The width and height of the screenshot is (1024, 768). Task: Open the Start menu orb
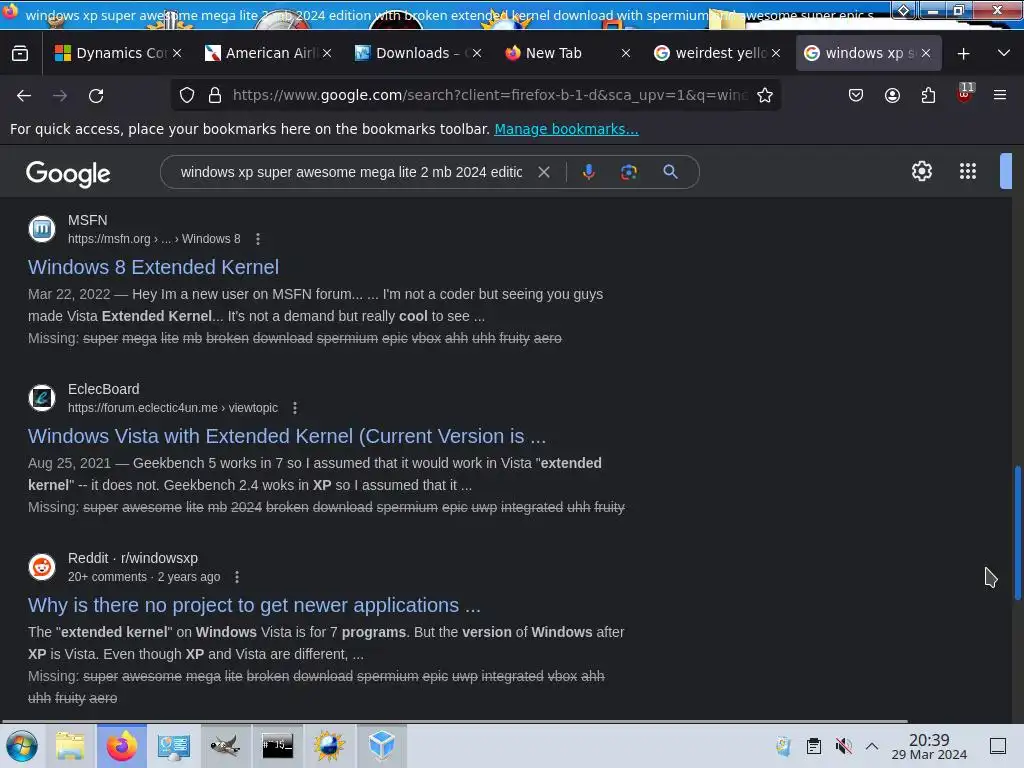pos(22,746)
